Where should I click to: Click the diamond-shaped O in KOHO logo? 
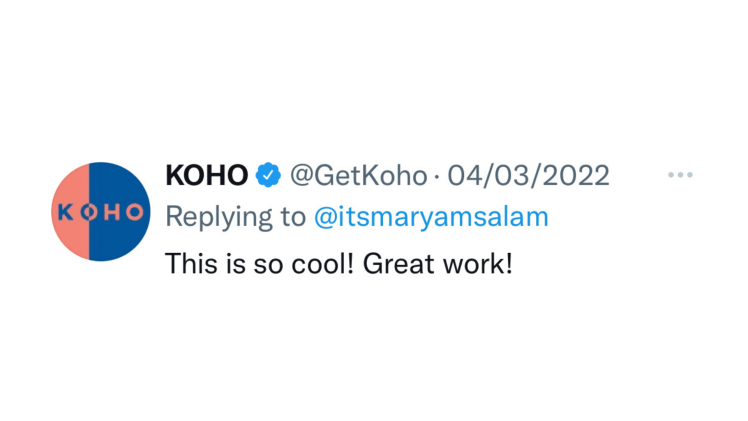click(89, 212)
